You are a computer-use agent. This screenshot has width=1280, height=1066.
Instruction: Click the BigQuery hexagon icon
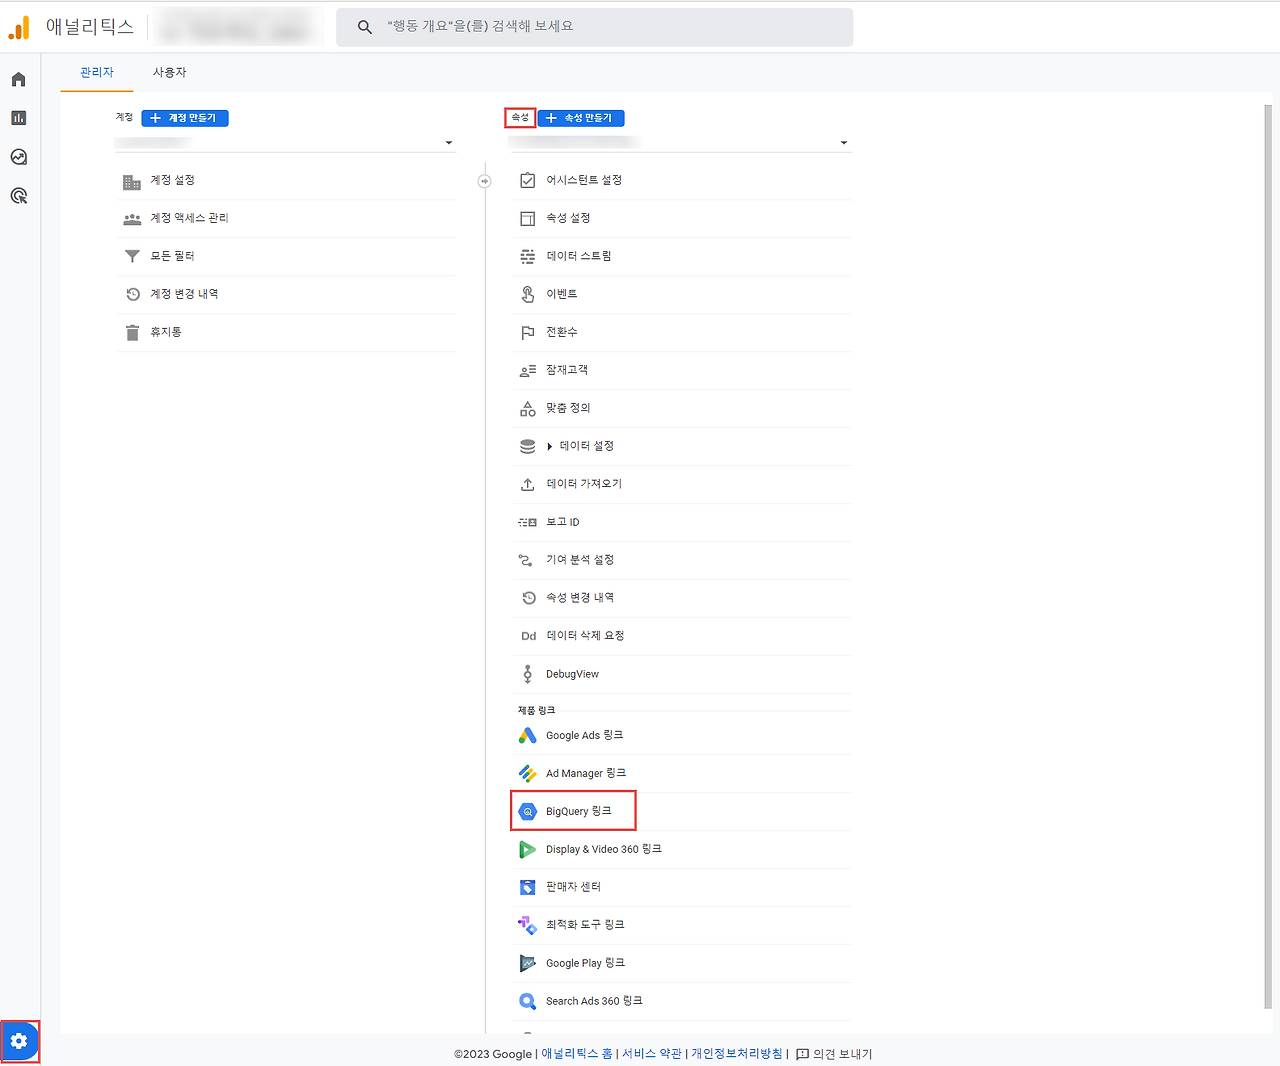(528, 812)
